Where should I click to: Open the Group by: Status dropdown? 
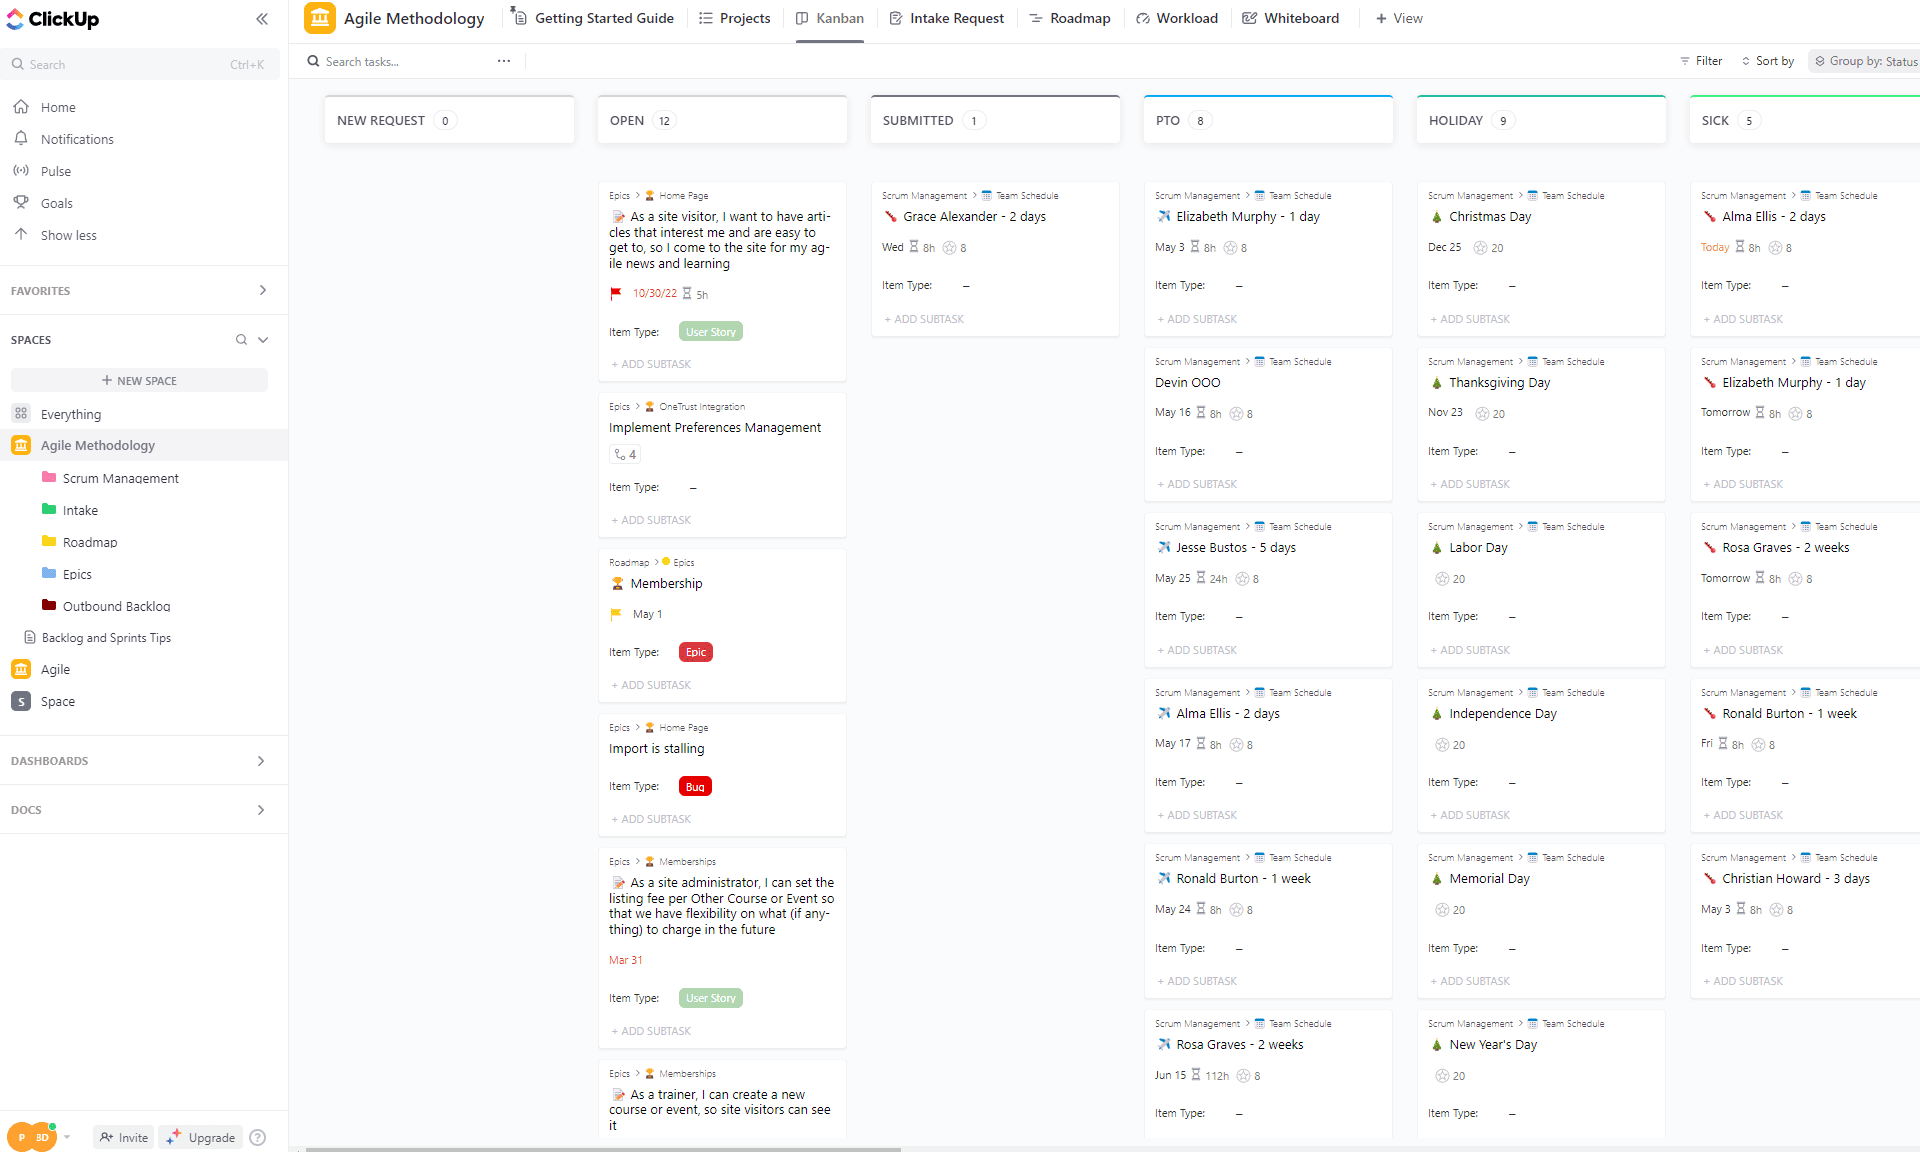pos(1866,62)
